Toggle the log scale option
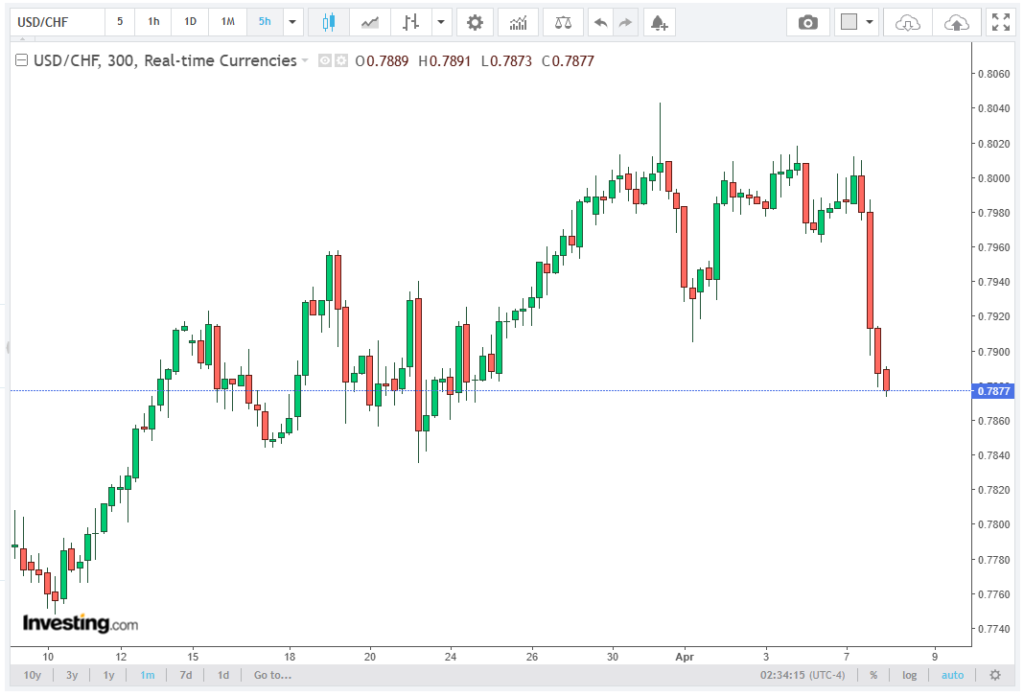Image resolution: width=1024 pixels, height=696 pixels. tap(909, 675)
